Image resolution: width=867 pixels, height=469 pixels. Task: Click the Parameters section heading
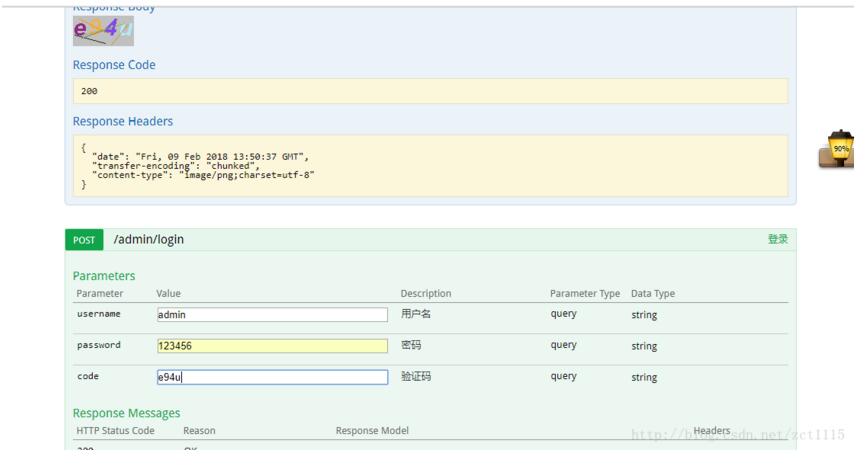coord(104,275)
